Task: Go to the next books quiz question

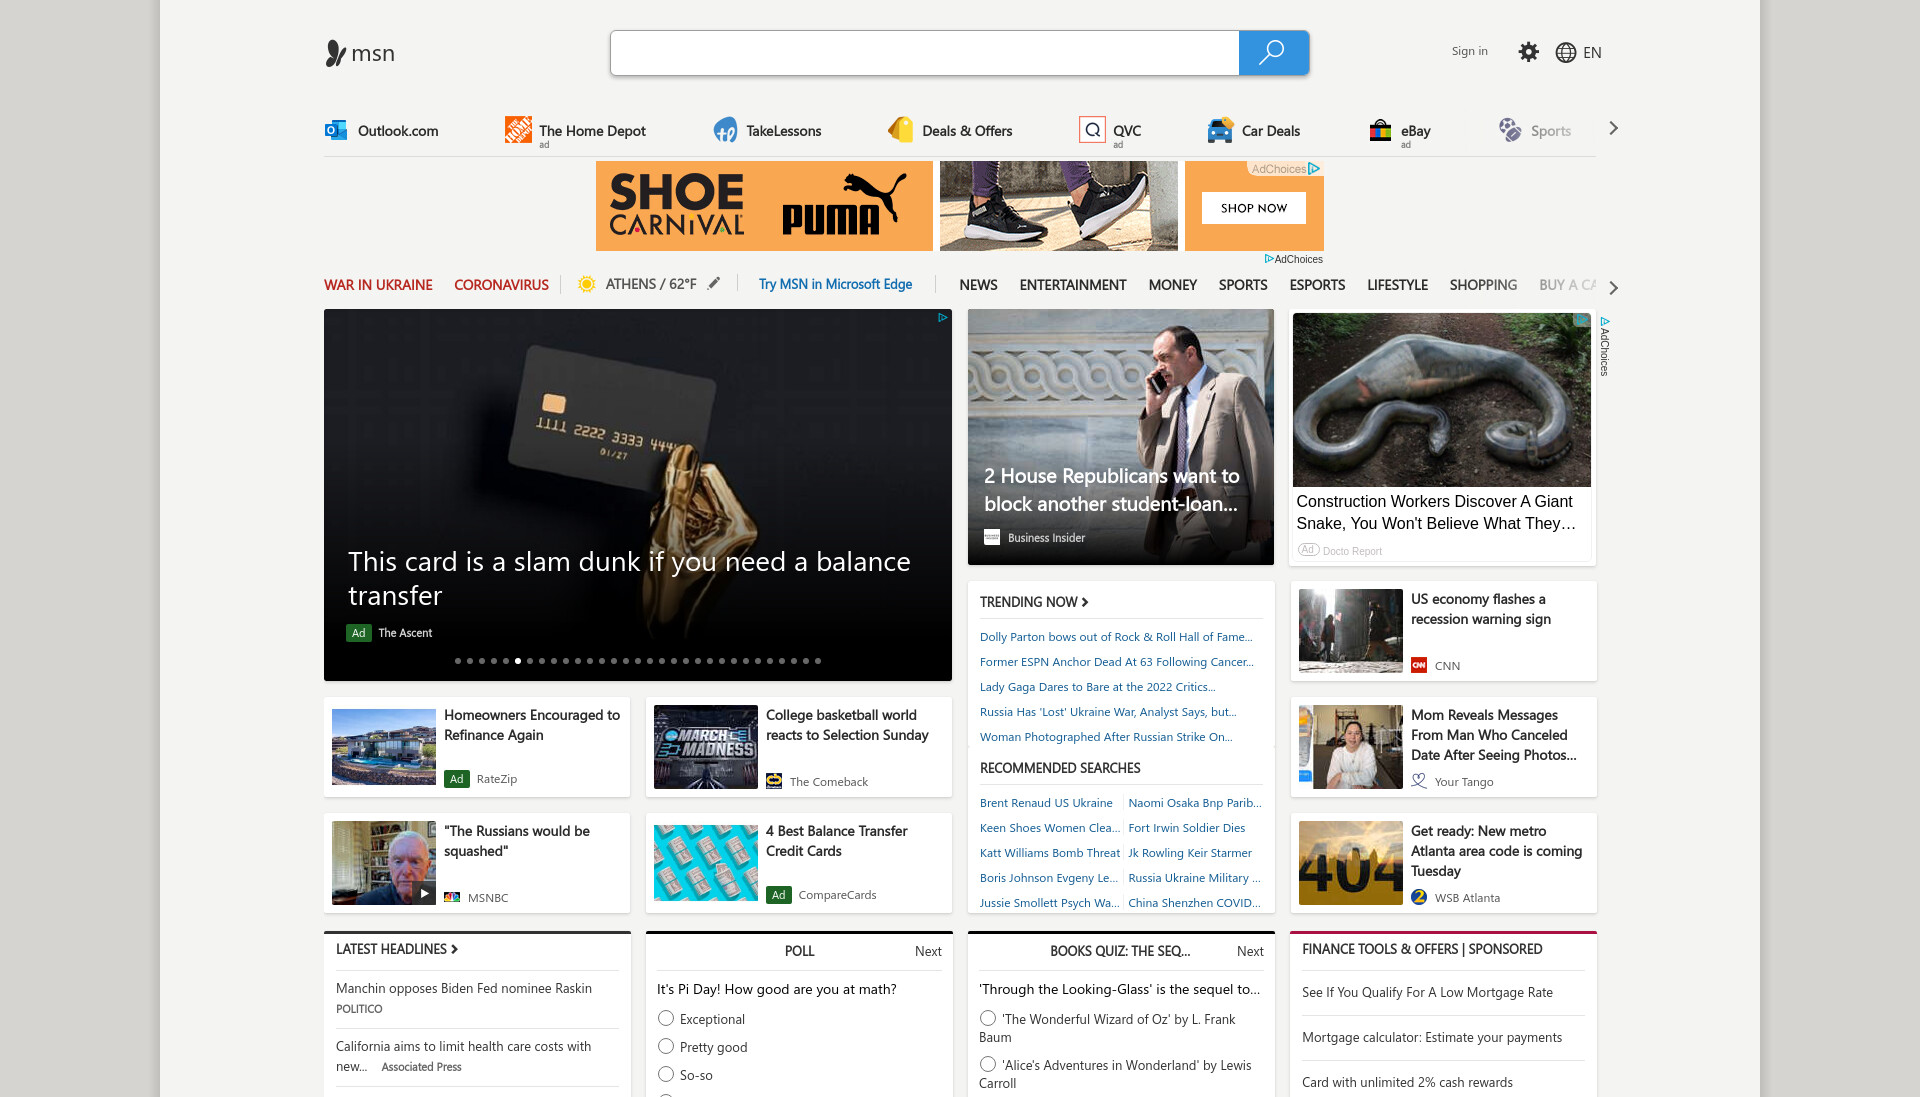Action: pyautogui.click(x=1250, y=951)
